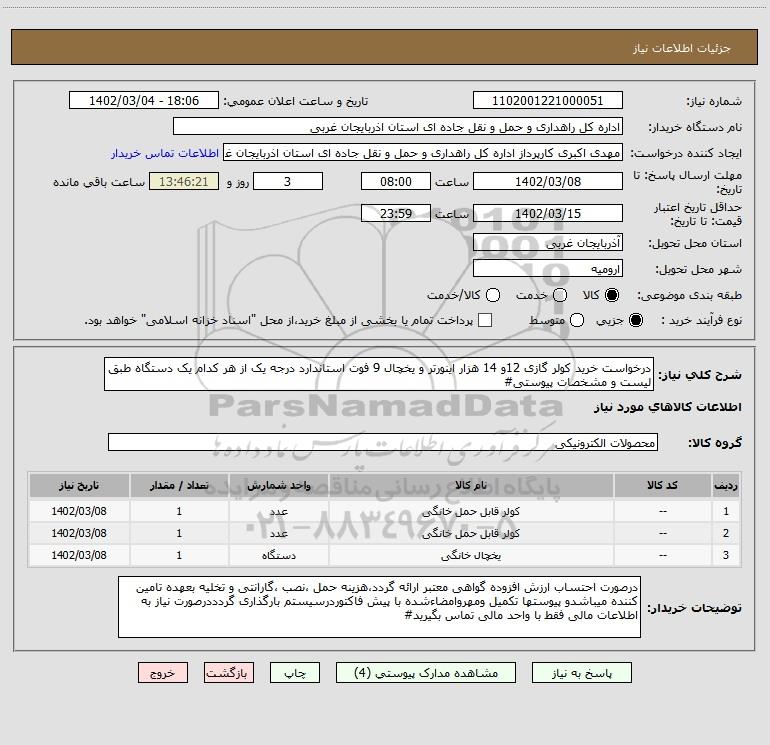Click the نام کالا column header

(471, 485)
